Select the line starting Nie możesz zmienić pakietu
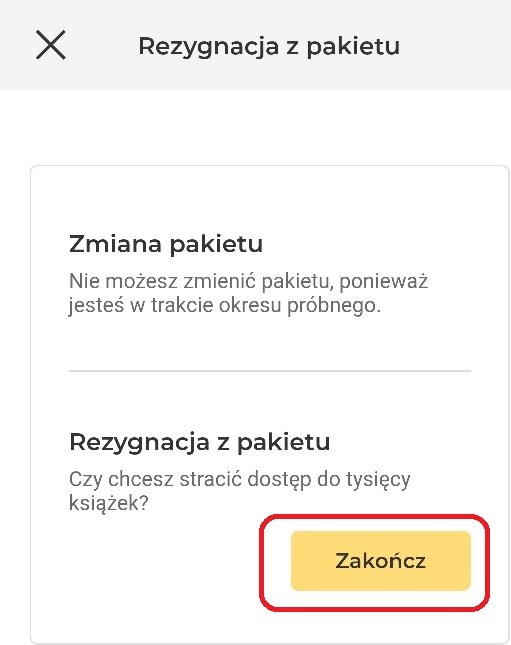 pyautogui.click(x=249, y=281)
